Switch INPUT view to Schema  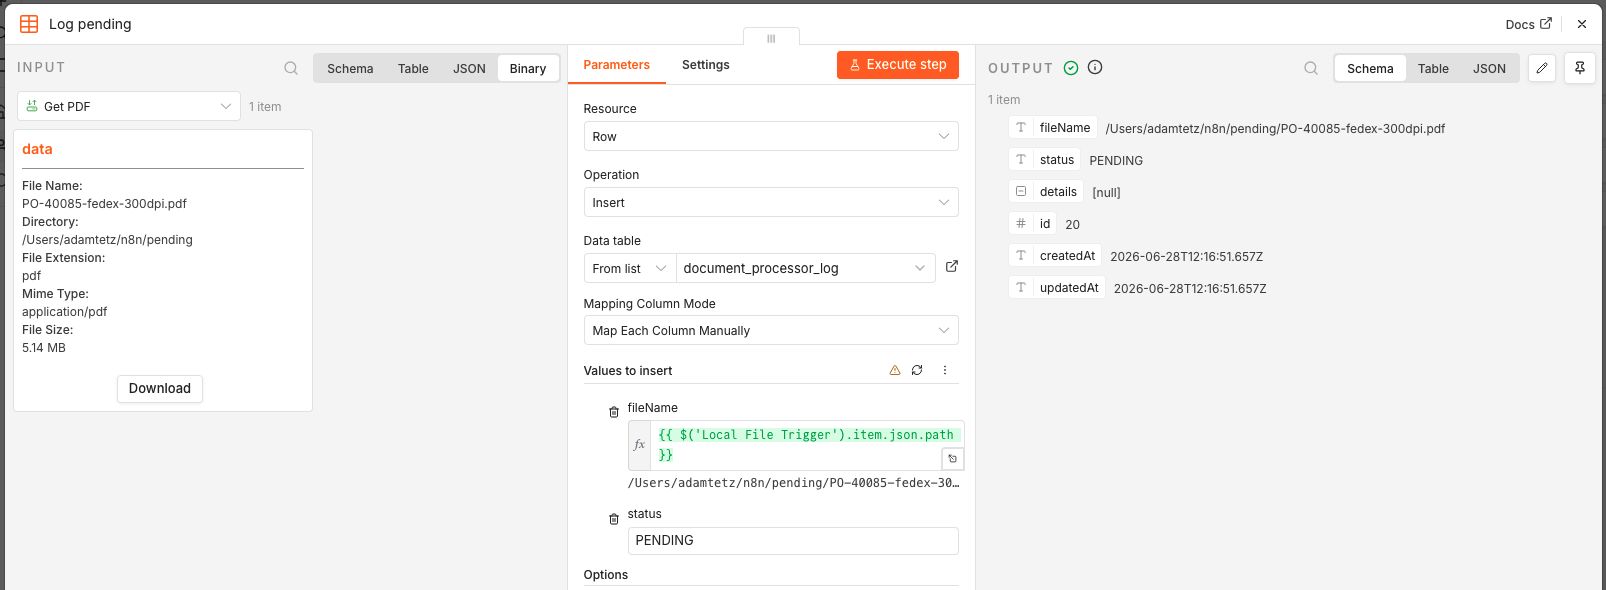coord(350,68)
